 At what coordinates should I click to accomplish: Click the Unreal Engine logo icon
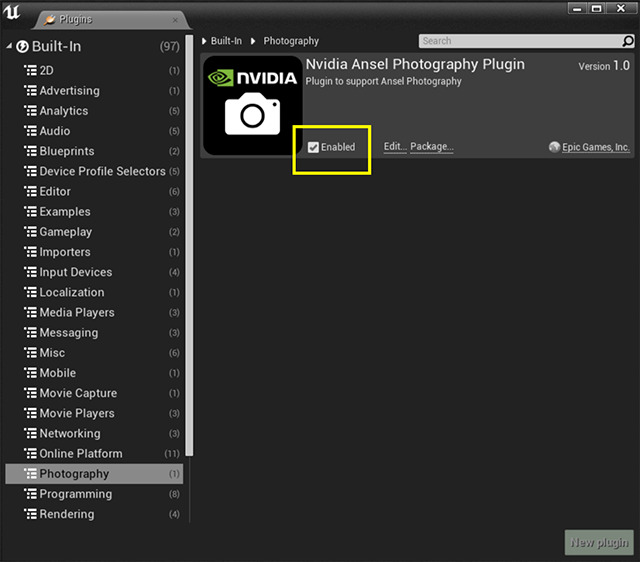[11, 11]
